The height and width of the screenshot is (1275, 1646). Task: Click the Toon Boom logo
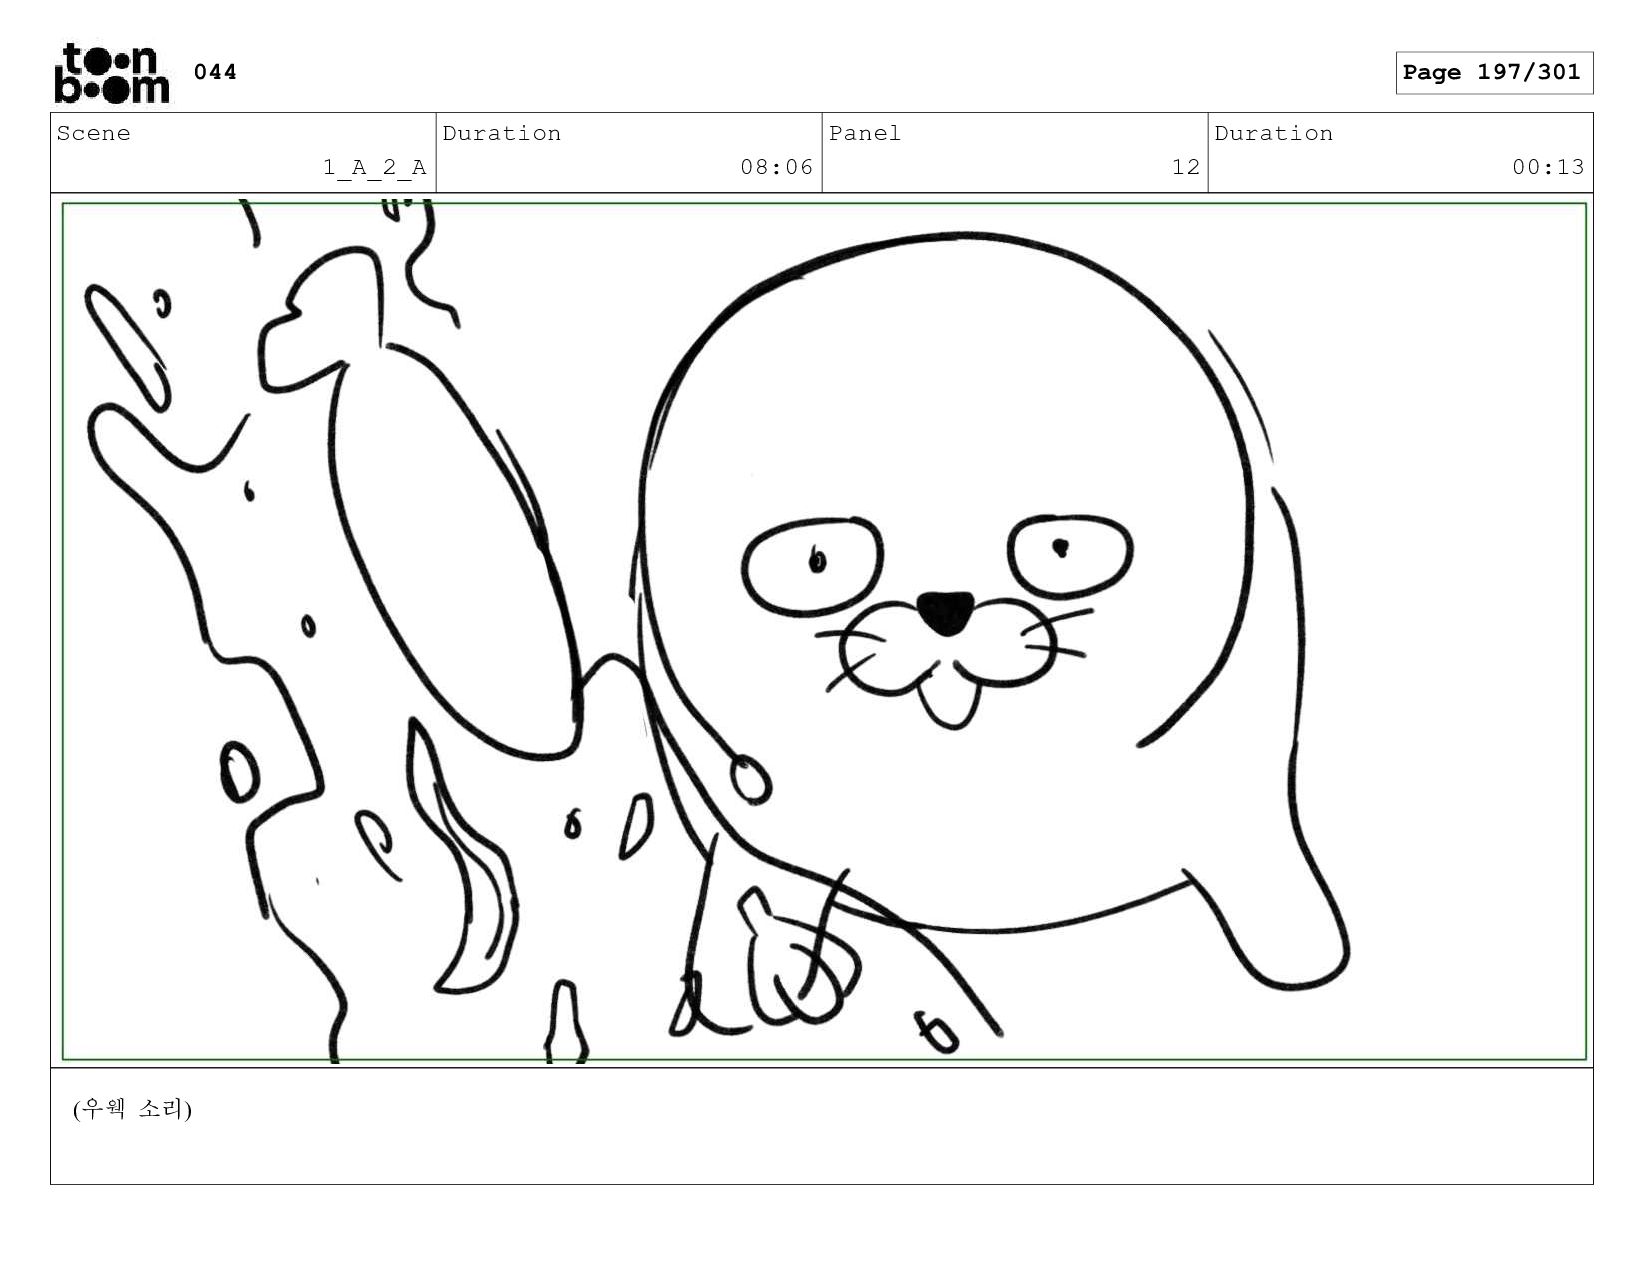pyautogui.click(x=112, y=73)
